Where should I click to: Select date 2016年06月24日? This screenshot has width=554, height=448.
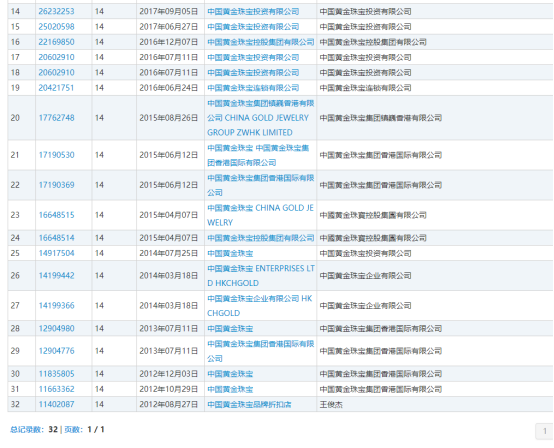point(169,88)
